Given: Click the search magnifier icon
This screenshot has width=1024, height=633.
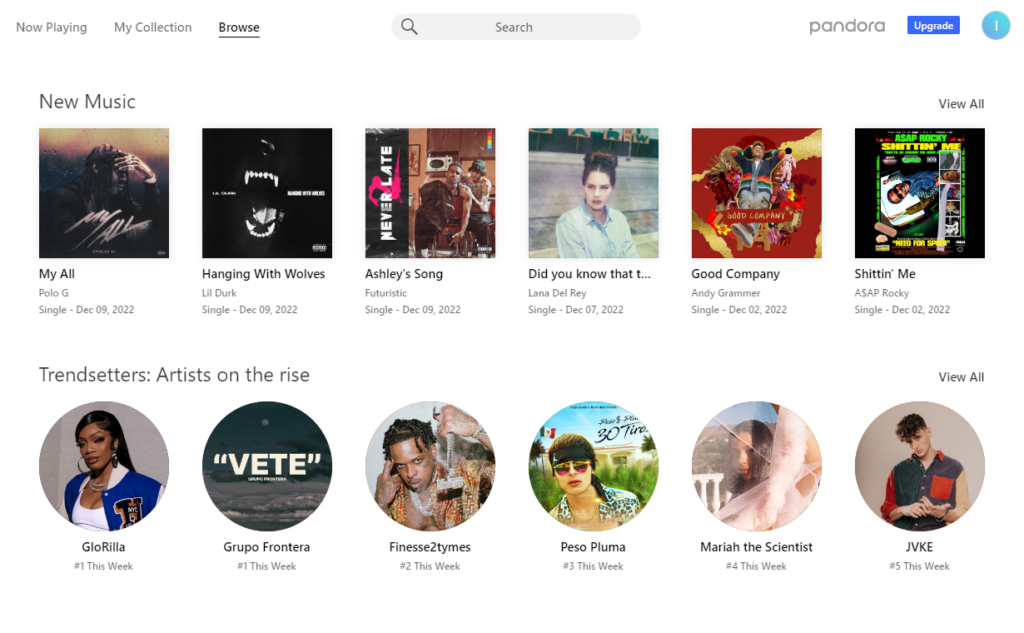Looking at the screenshot, I should (409, 27).
